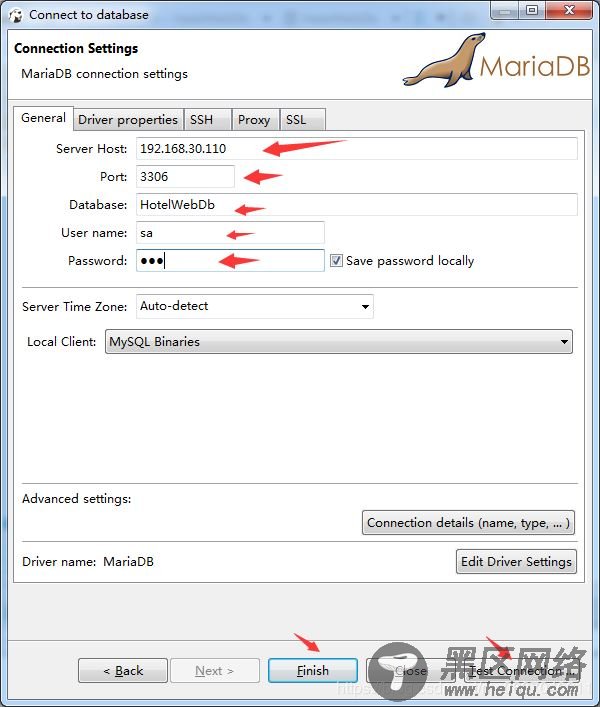Click the Database field with HotelWebDb
The width and height of the screenshot is (600, 707).
coord(357,205)
